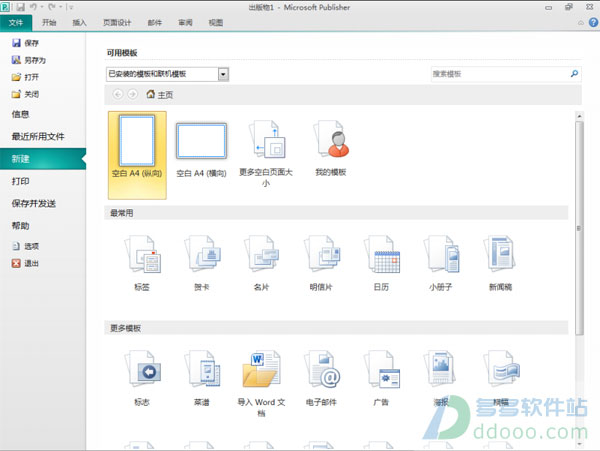This screenshot has height=451, width=600.
Task: Expand the 已安装的模板和联机模板 dropdown
Action: 223,74
